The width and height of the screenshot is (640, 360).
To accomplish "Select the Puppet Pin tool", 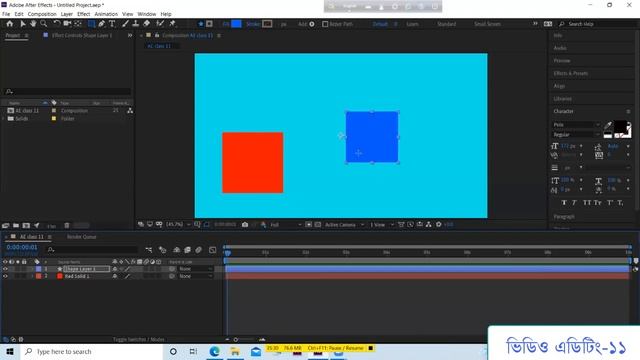I will click(172, 24).
